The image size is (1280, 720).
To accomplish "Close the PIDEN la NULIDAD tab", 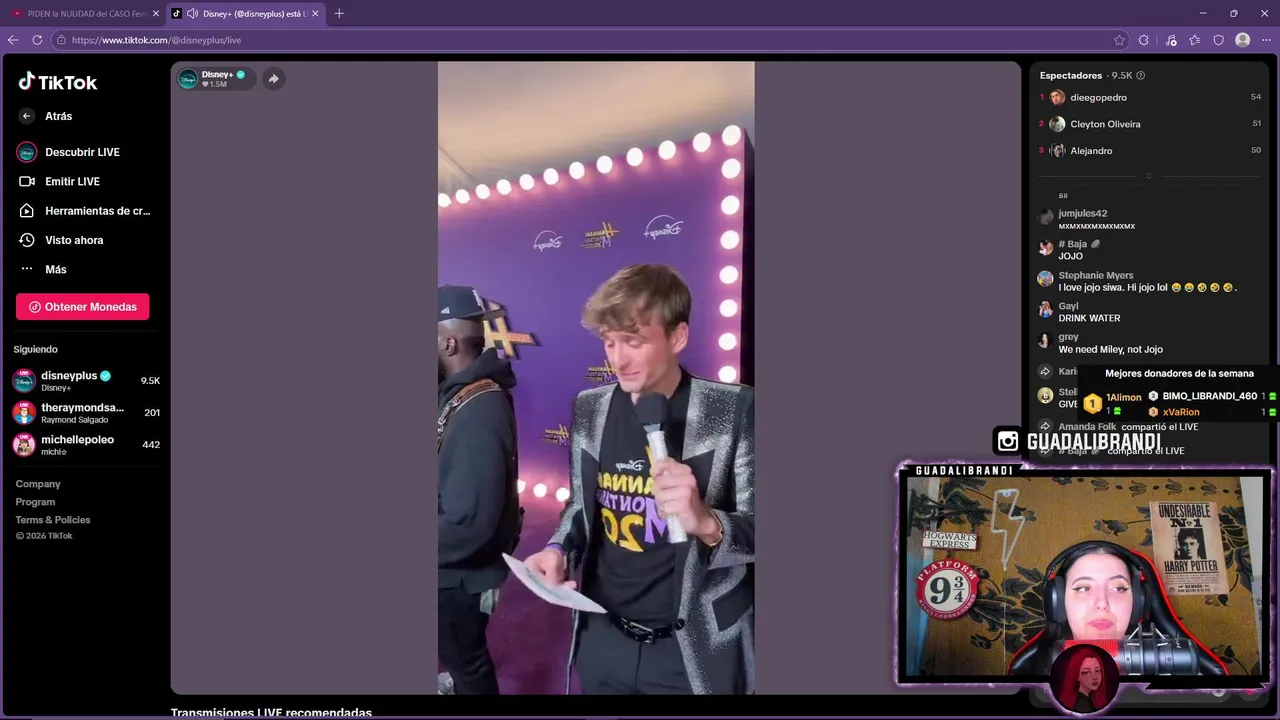I will coord(156,13).
